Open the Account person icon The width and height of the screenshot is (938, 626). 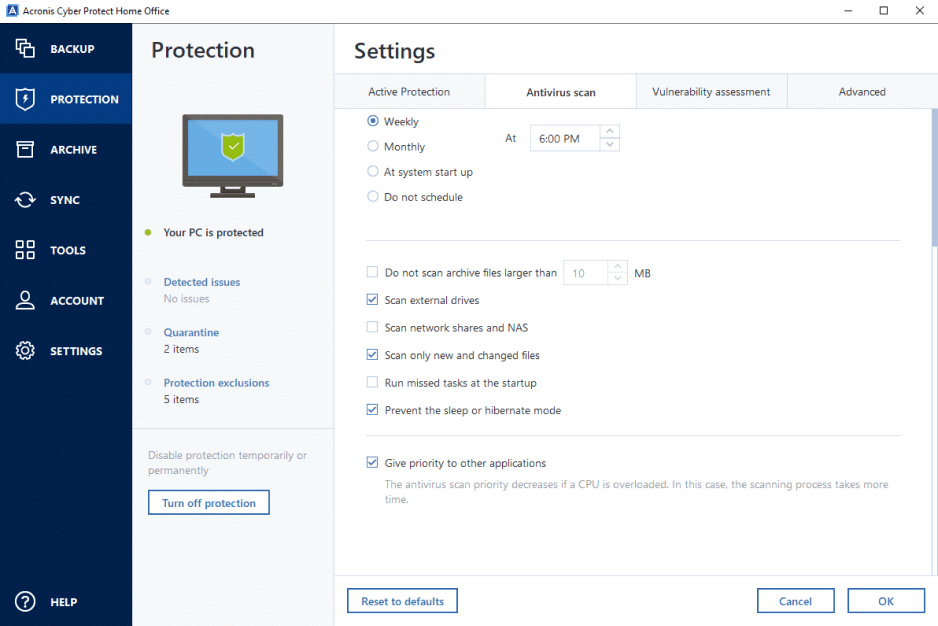click(25, 301)
